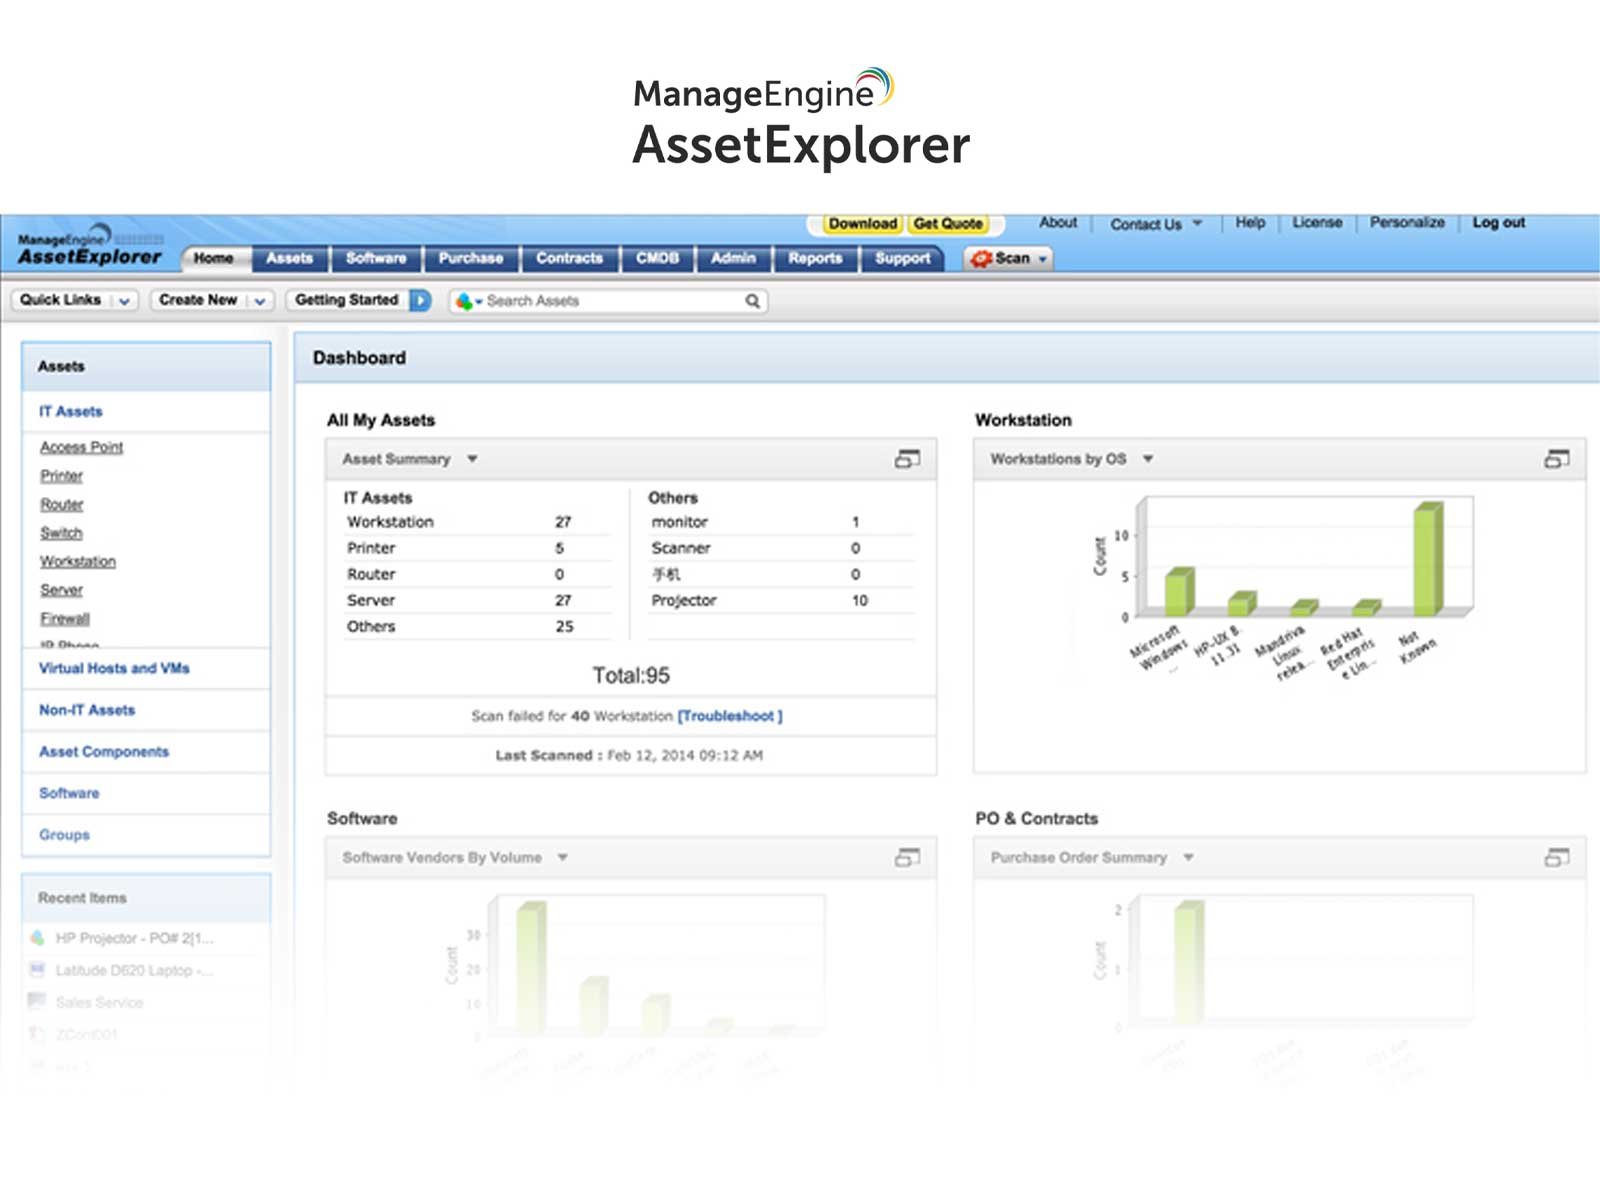Click the Download button
Viewport: 1600px width, 1178px height.
pyautogui.click(x=863, y=224)
